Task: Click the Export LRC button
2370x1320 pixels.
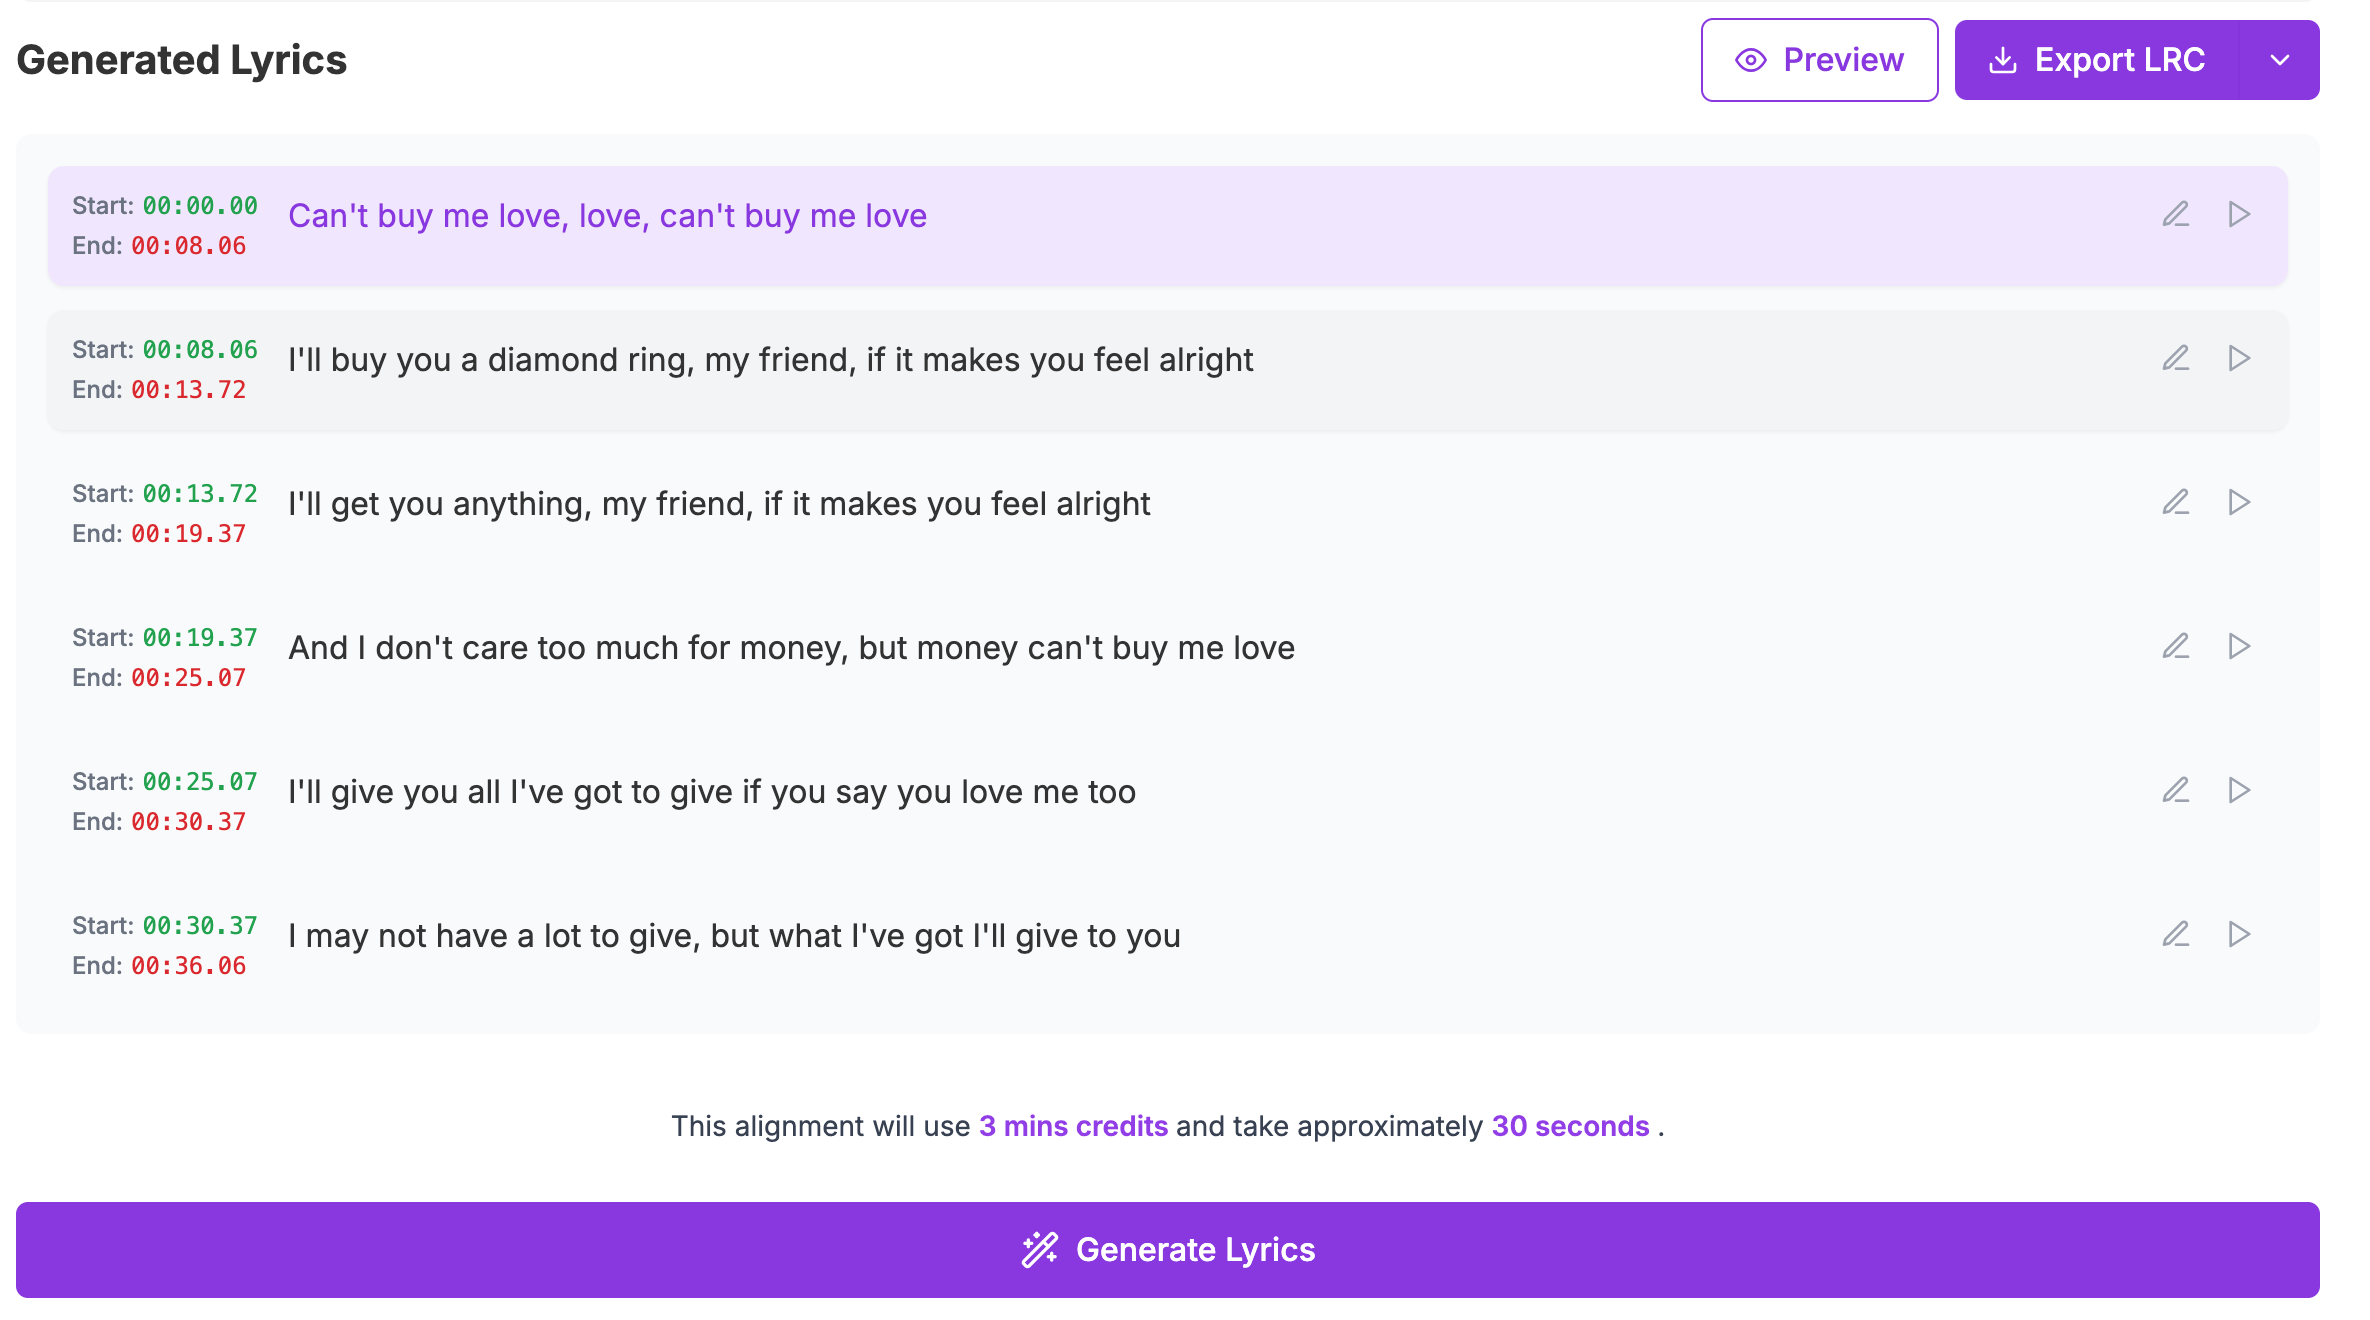Action: coord(2097,60)
